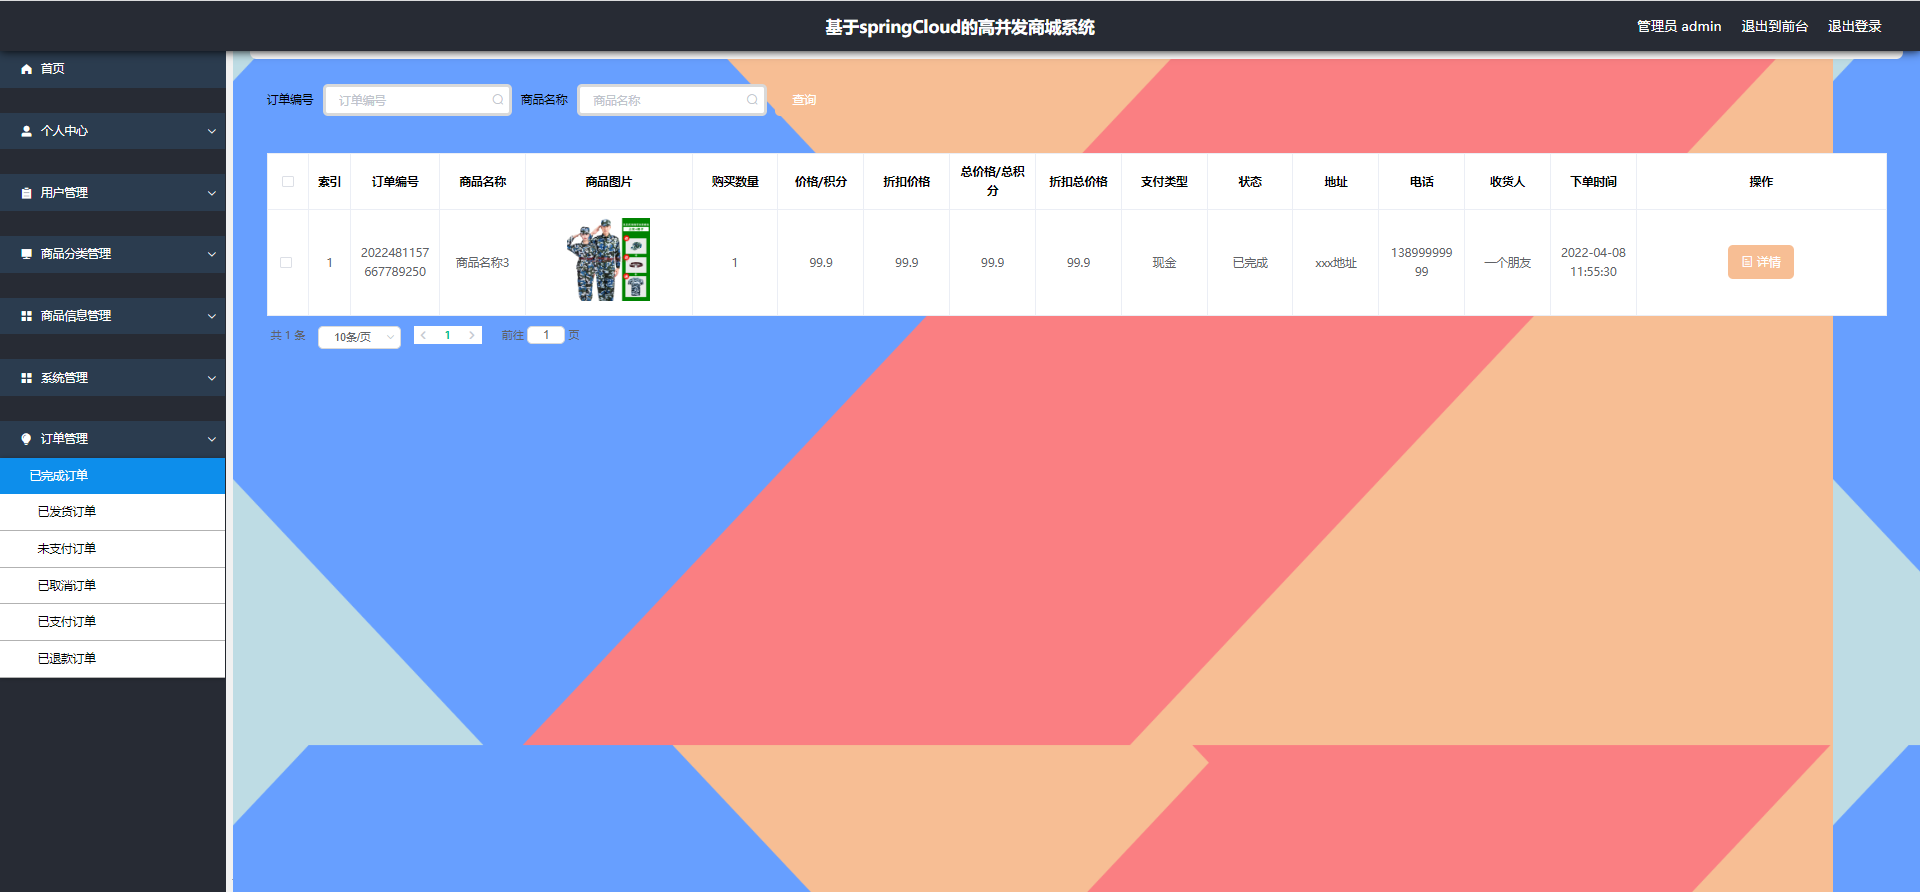Collapse the 订单管理 chevron arrow

click(211, 439)
